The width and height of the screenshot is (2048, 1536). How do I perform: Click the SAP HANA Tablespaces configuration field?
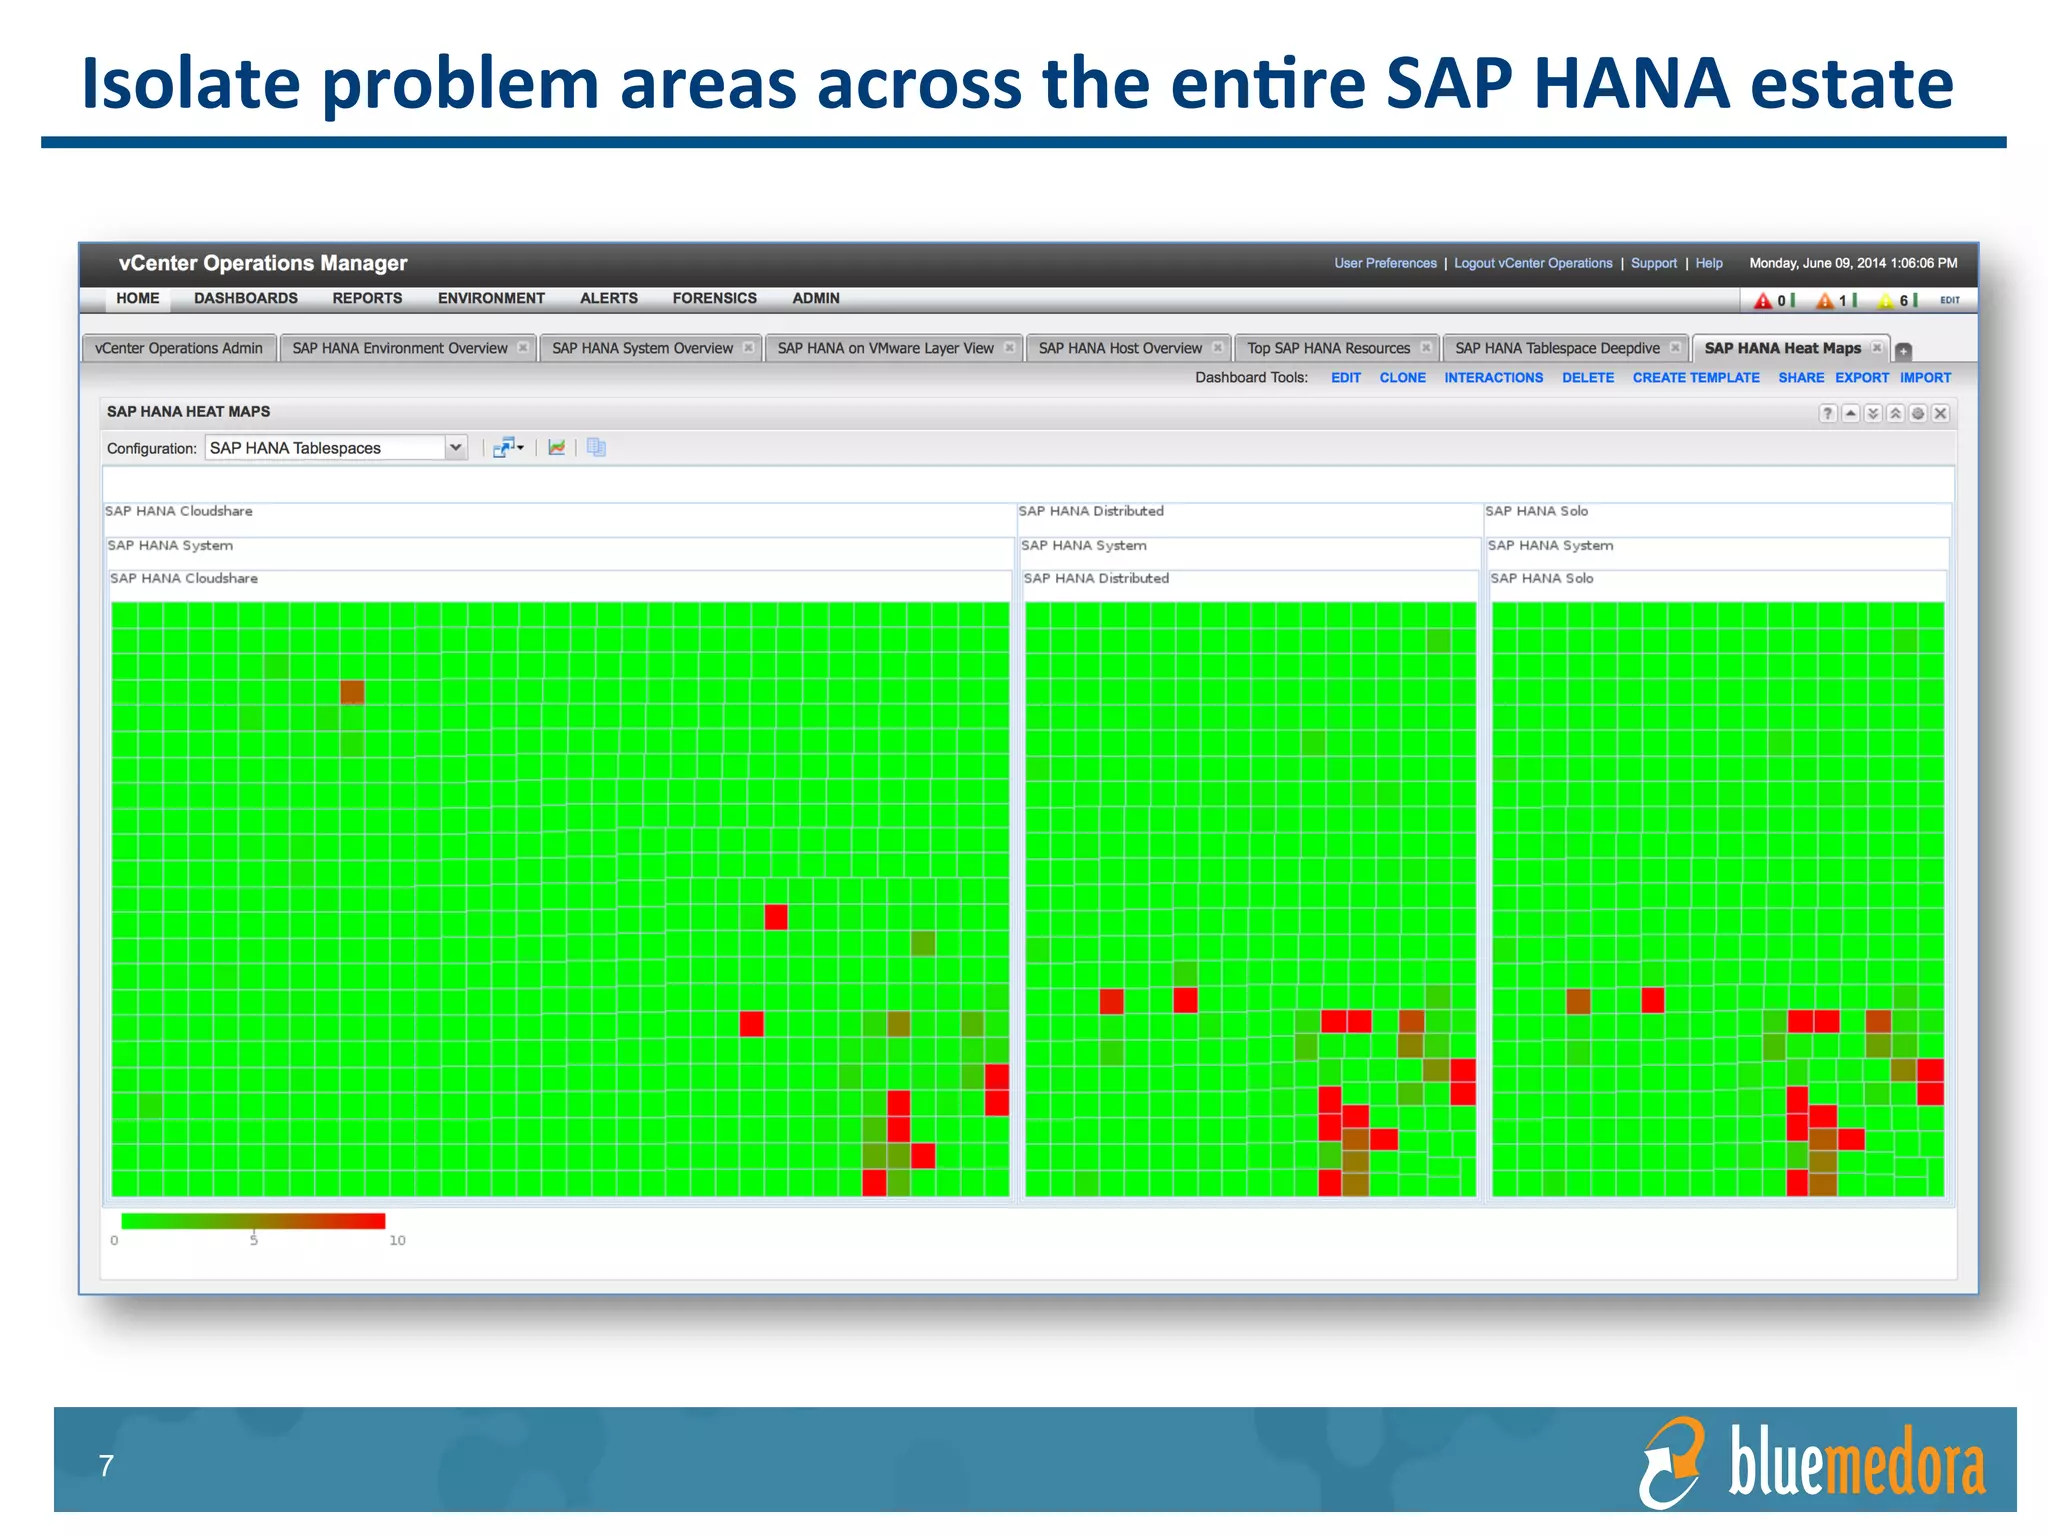(x=325, y=448)
